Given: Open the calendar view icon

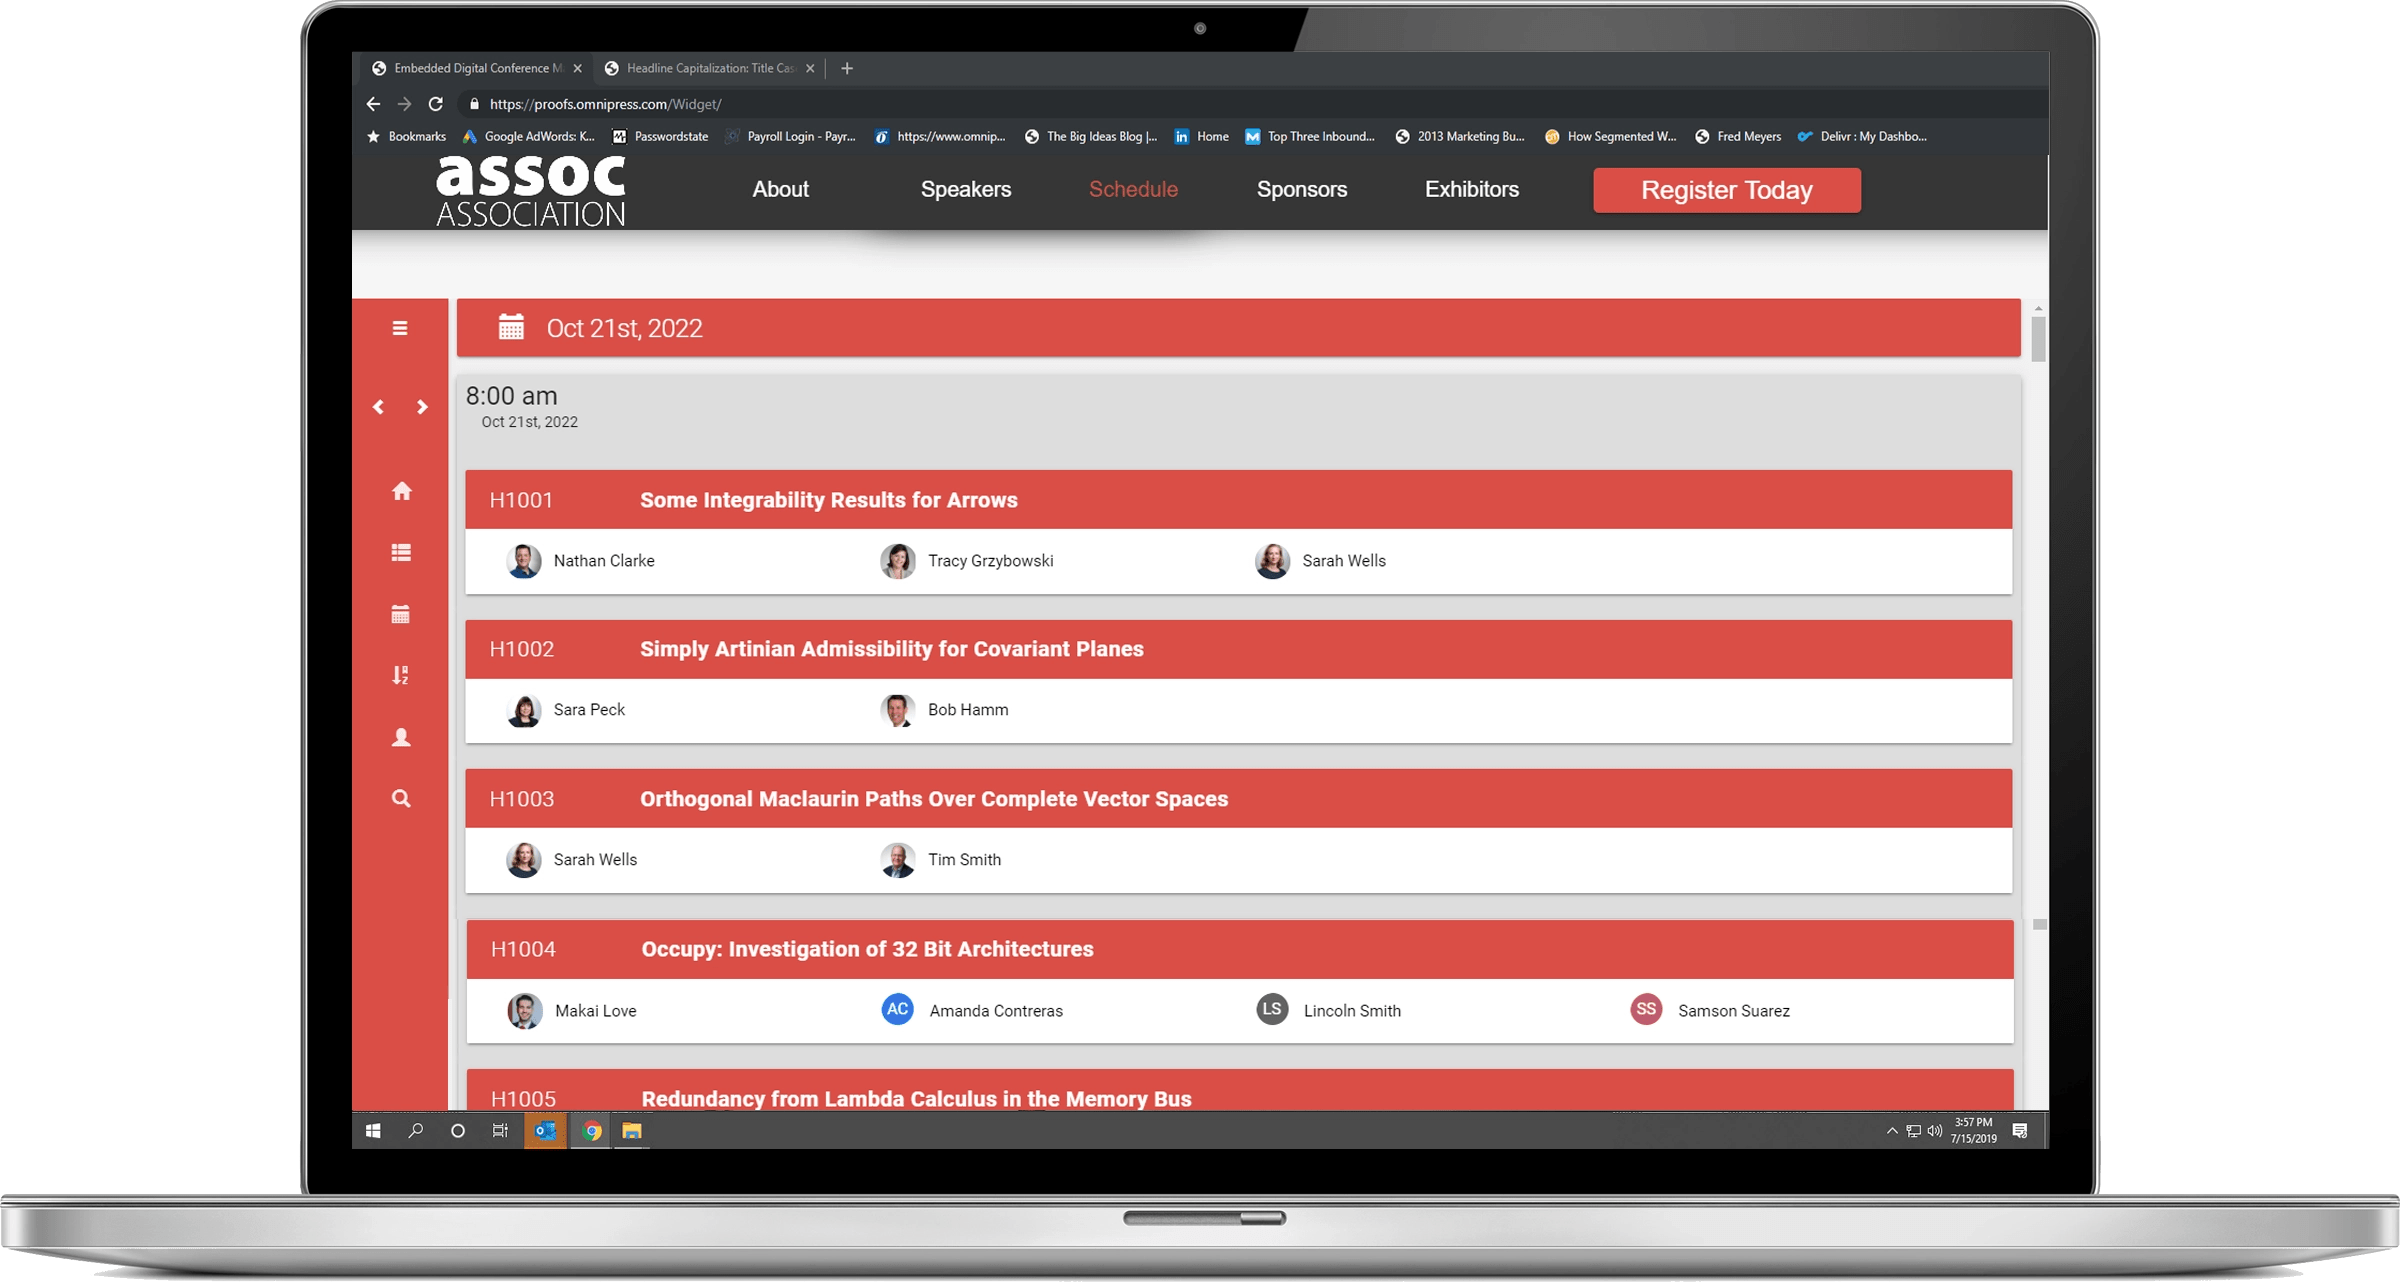Looking at the screenshot, I should (x=401, y=614).
